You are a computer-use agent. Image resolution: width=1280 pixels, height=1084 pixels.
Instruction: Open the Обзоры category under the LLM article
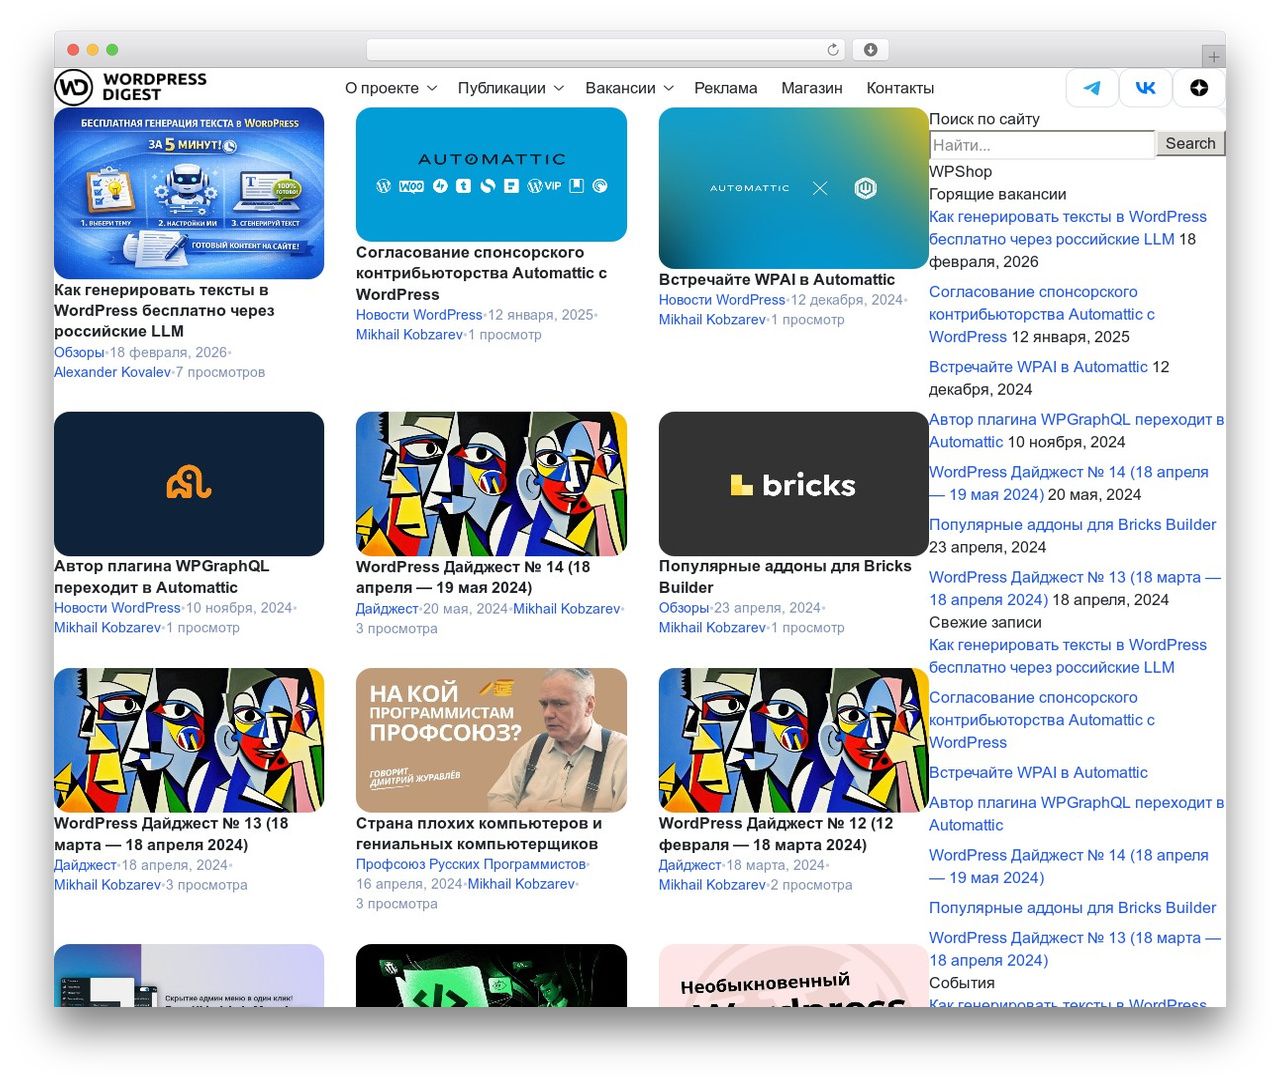click(x=79, y=352)
